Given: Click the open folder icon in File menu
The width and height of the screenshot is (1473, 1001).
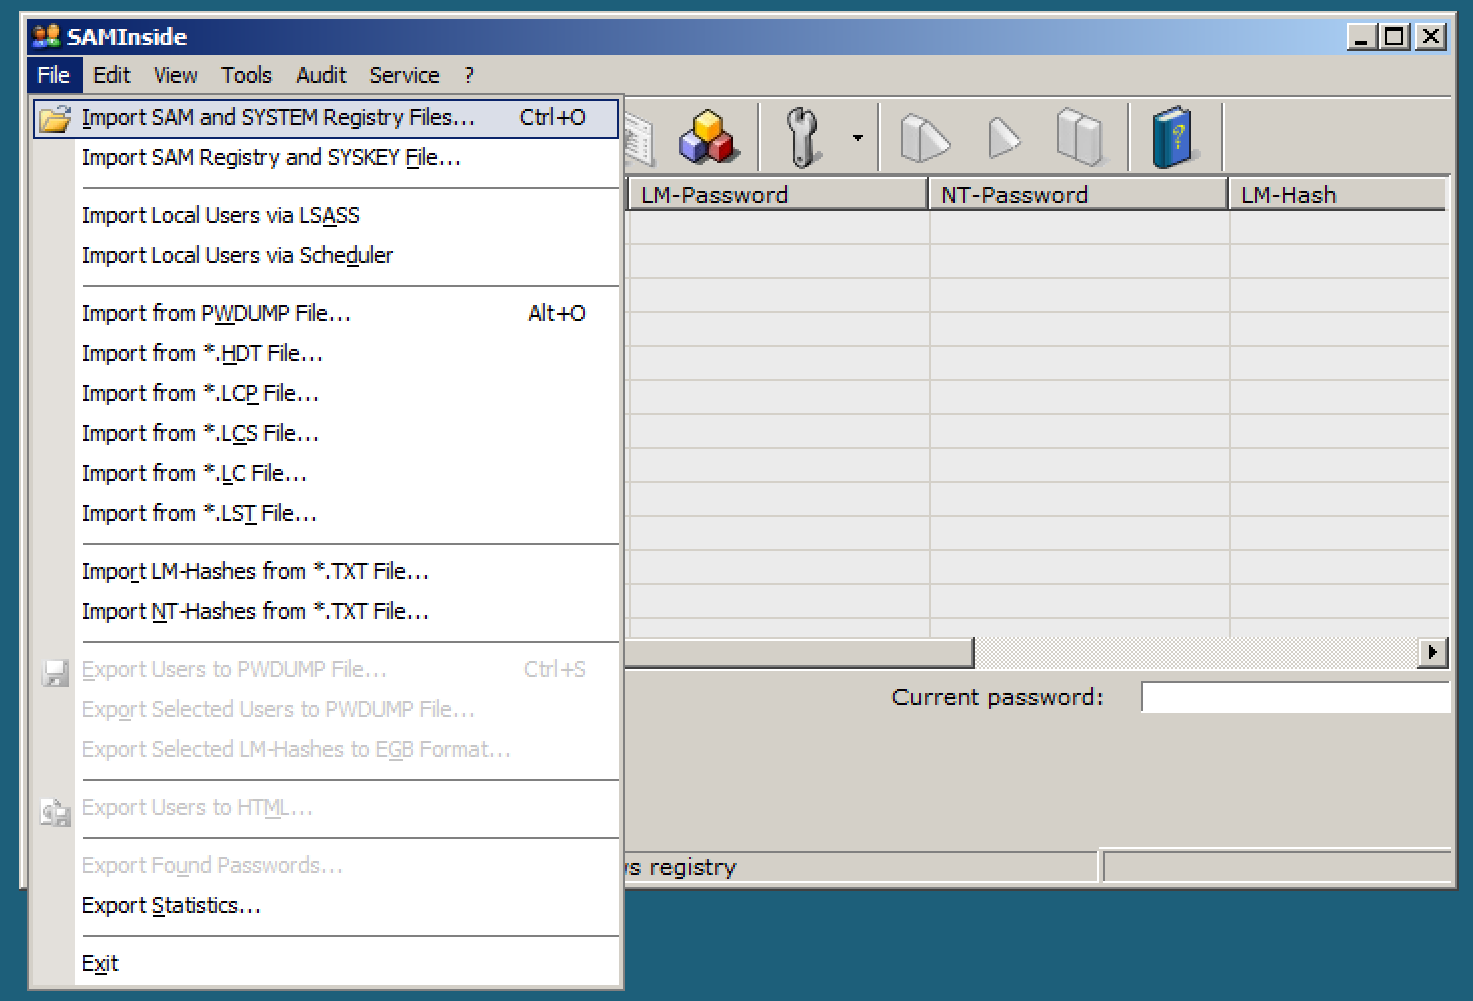Looking at the screenshot, I should [55, 118].
